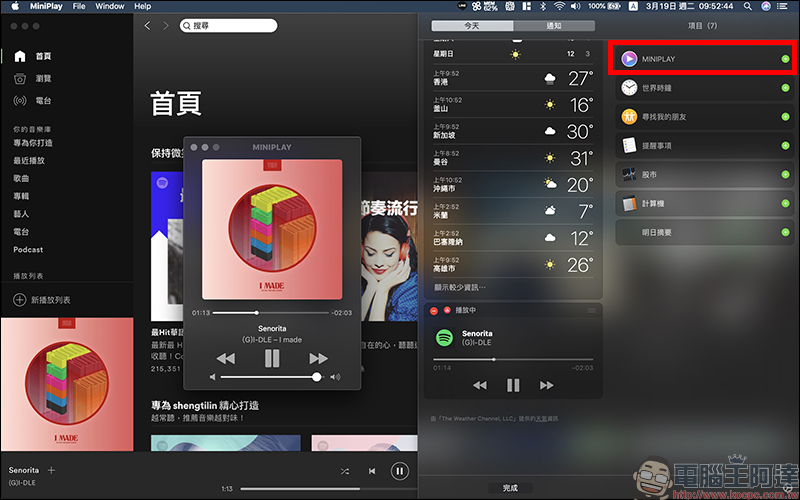Rewind in the 播放中 widget
The width and height of the screenshot is (800, 500).
[x=480, y=385]
